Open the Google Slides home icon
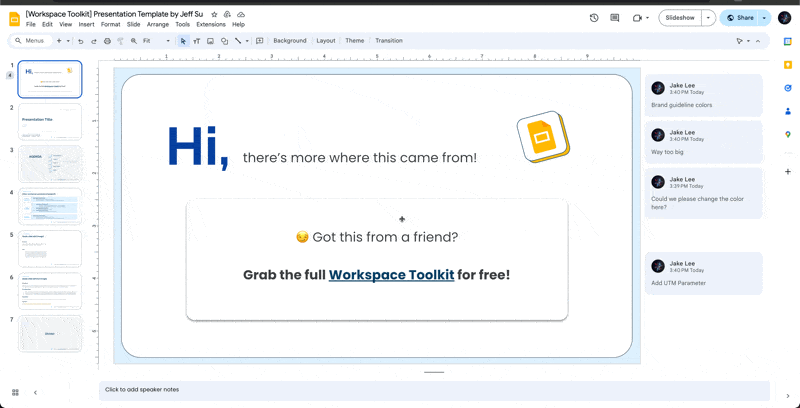The width and height of the screenshot is (800, 408). [14, 19]
